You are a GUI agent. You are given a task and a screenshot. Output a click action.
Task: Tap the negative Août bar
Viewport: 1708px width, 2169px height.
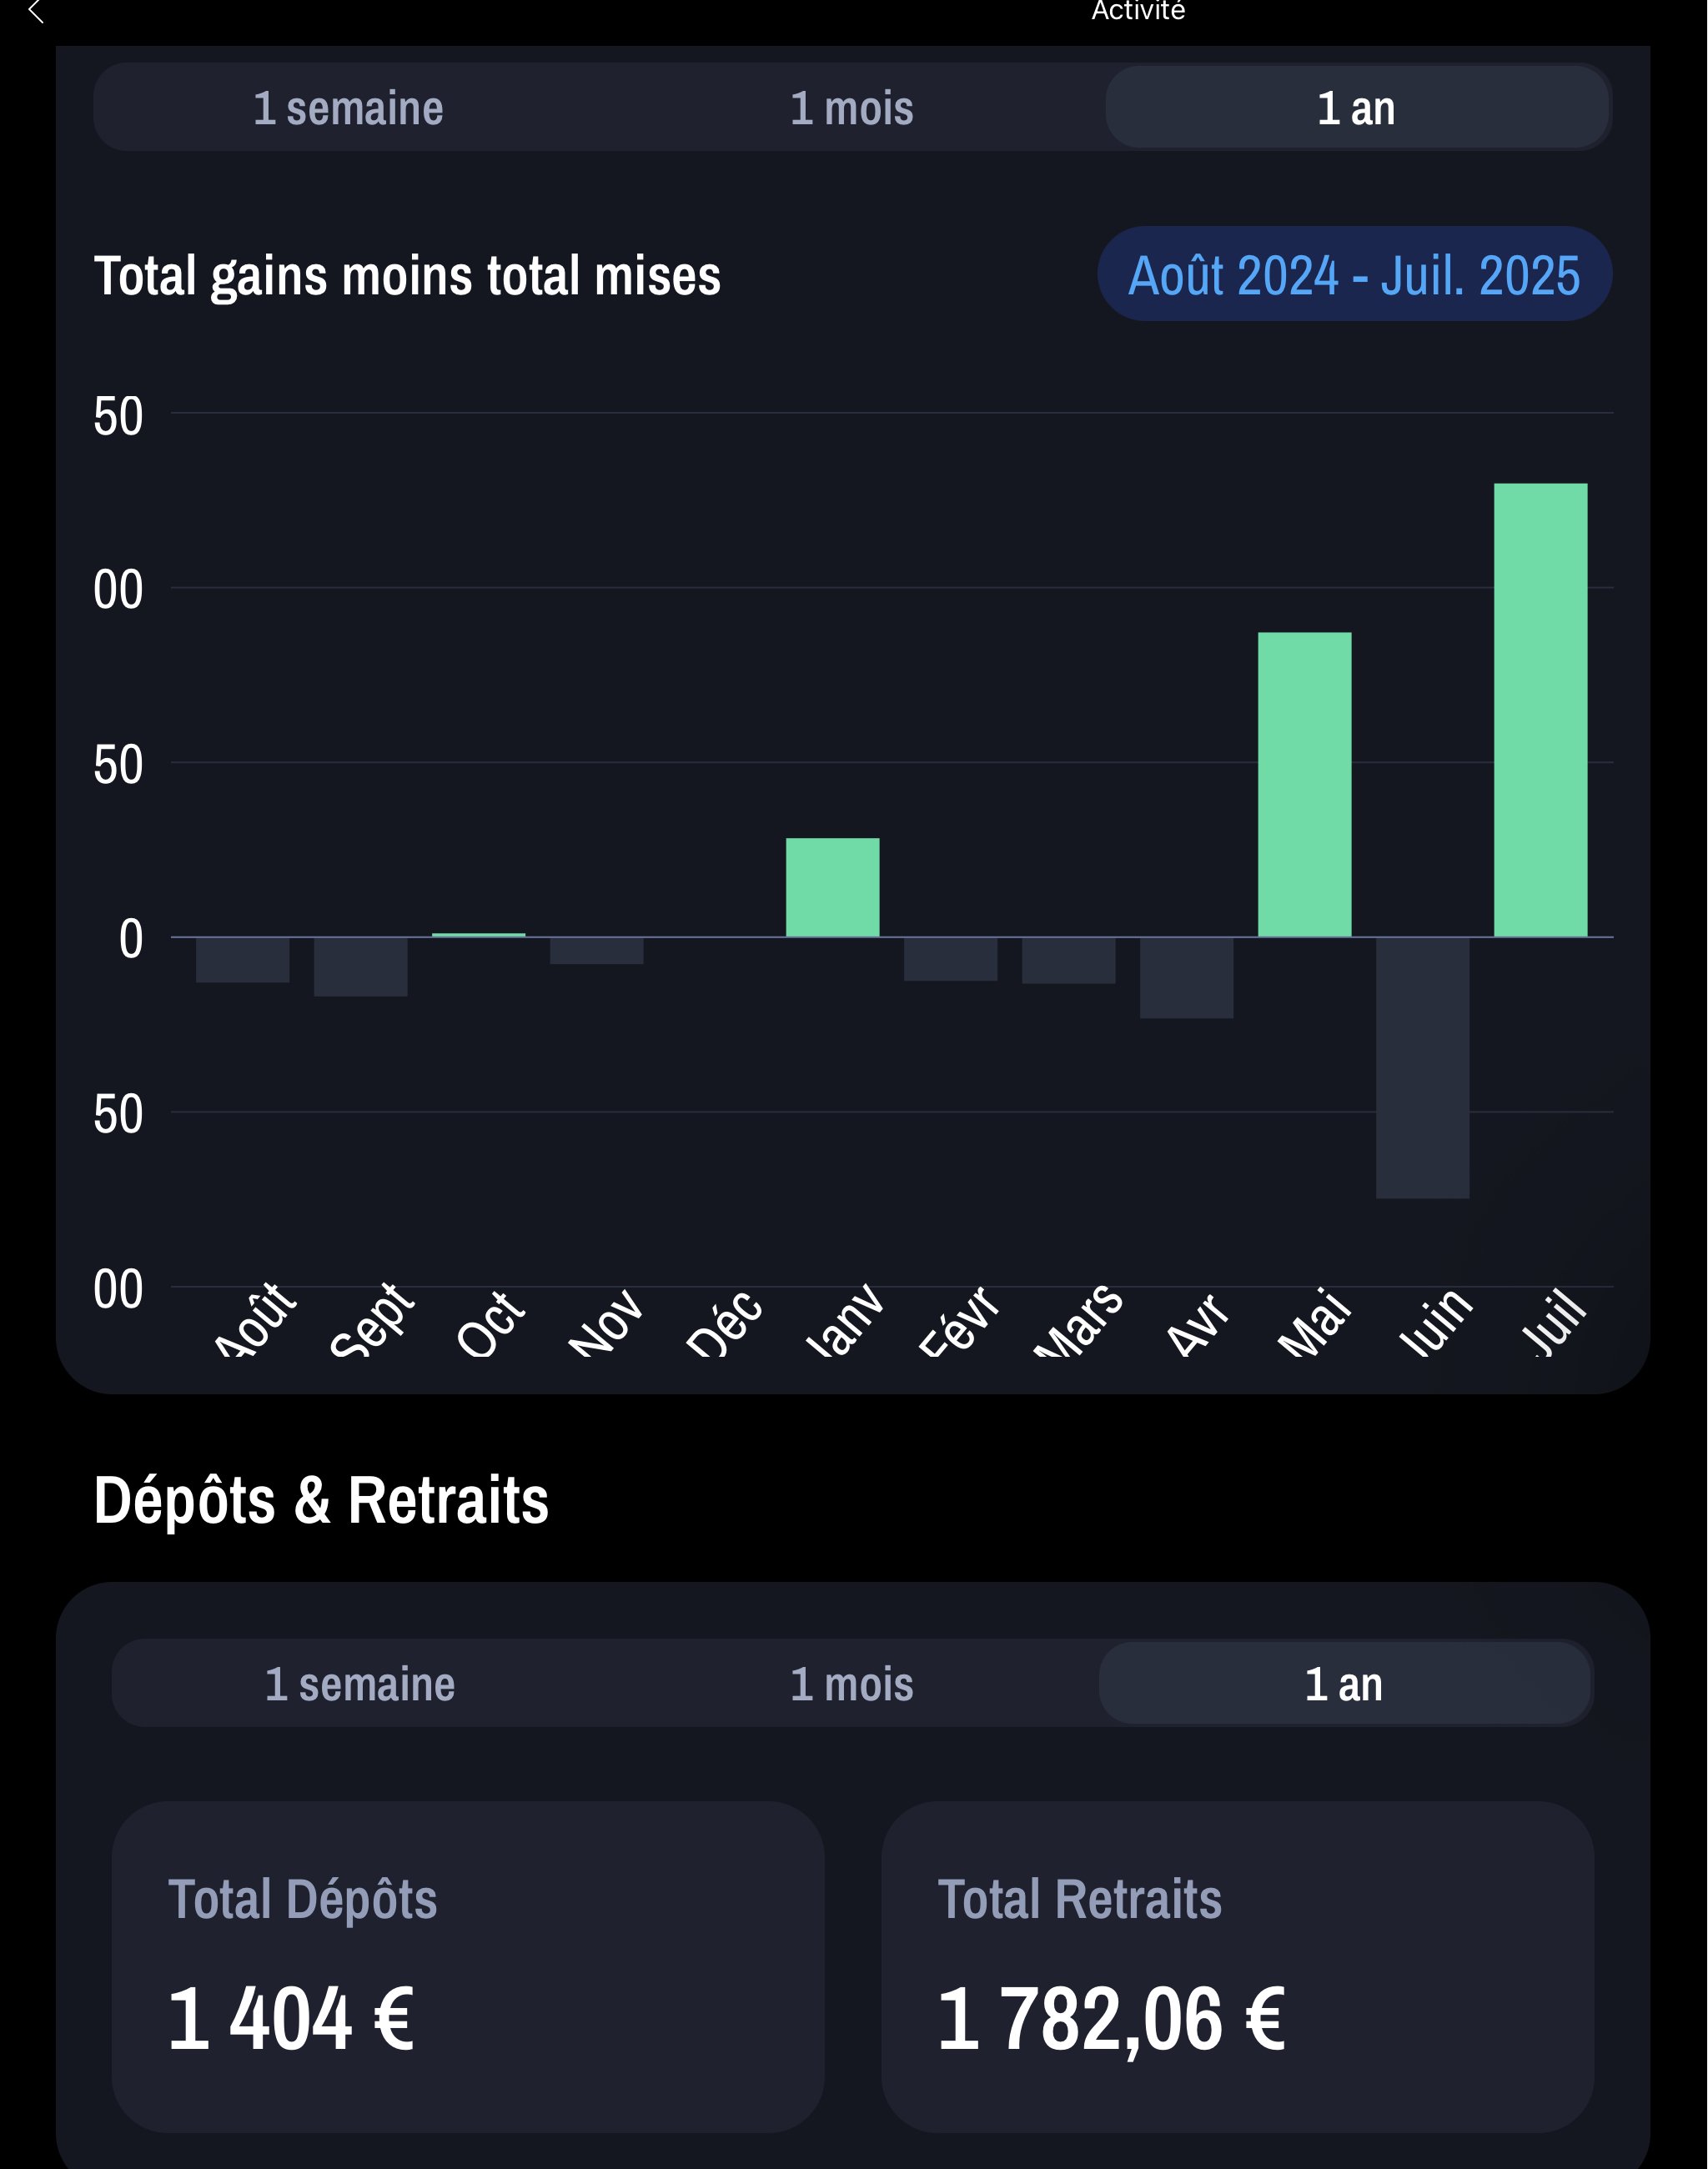pos(242,960)
